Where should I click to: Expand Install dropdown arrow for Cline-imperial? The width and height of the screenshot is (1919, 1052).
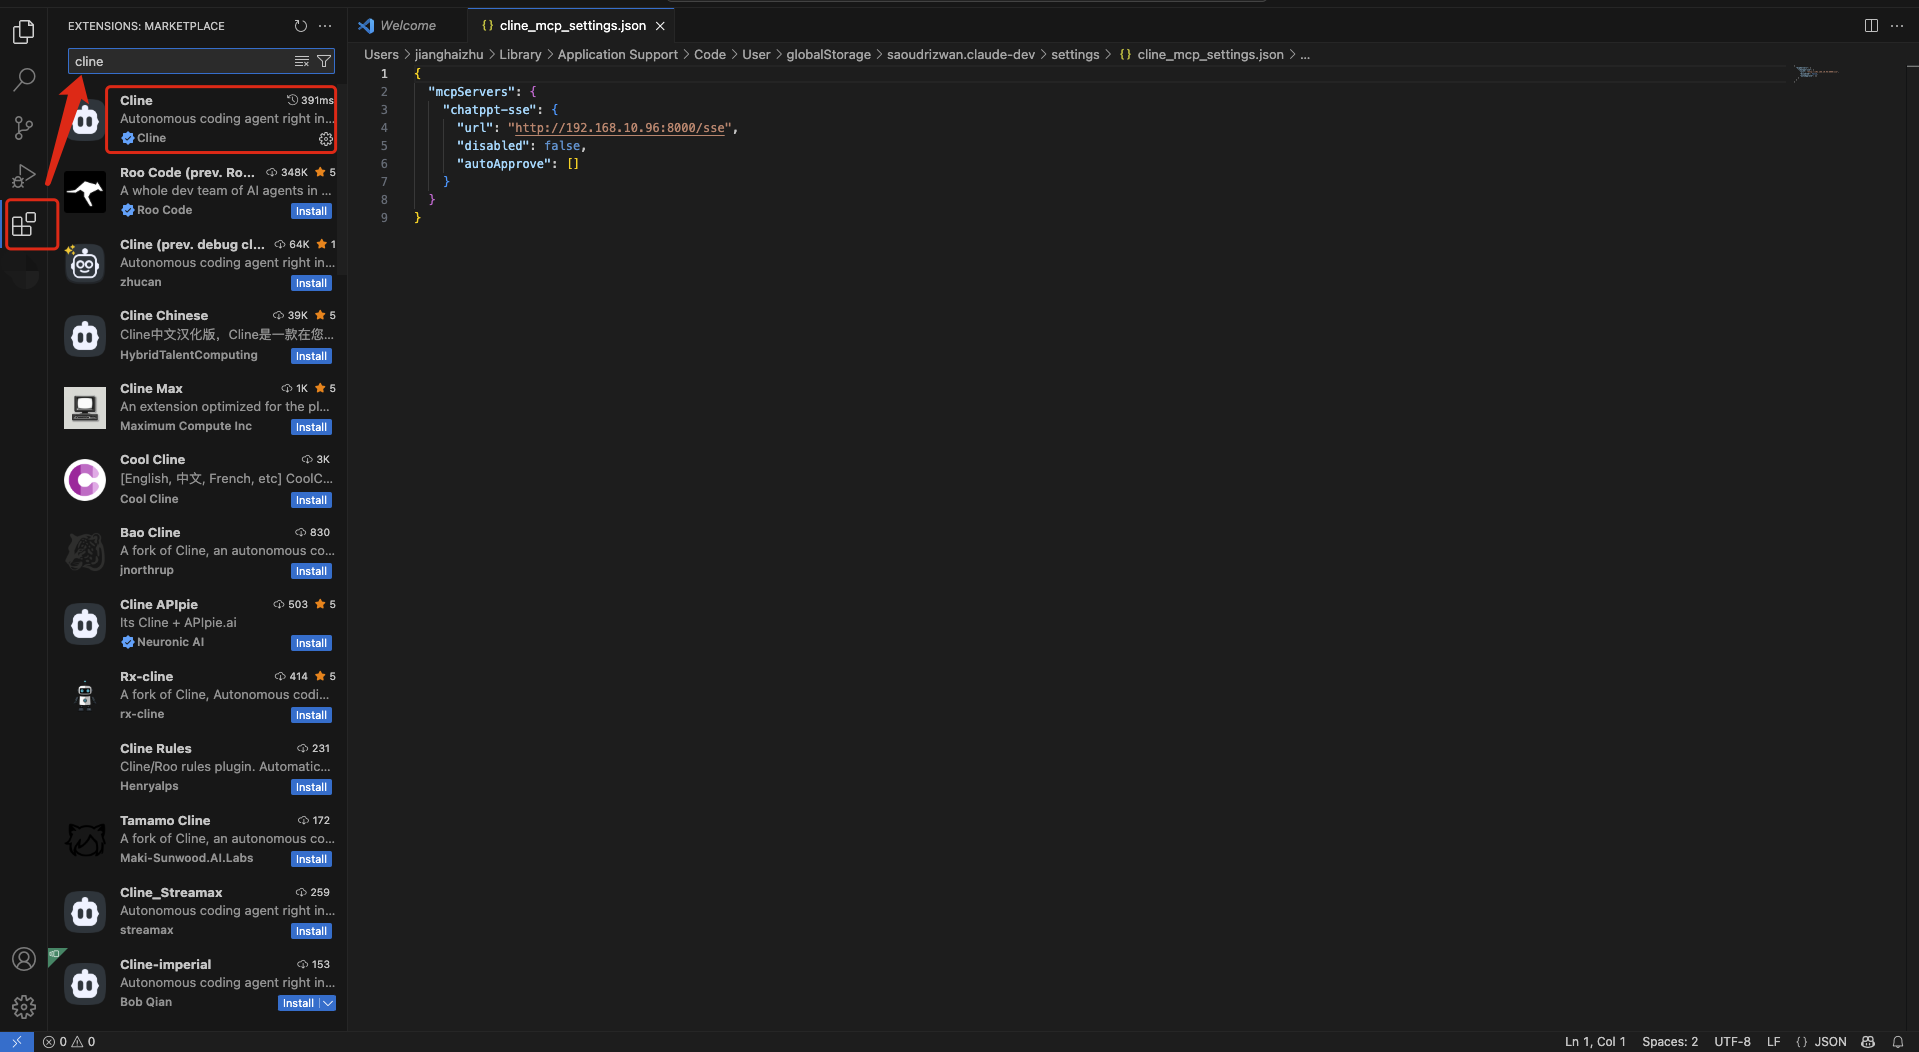pyautogui.click(x=327, y=1003)
